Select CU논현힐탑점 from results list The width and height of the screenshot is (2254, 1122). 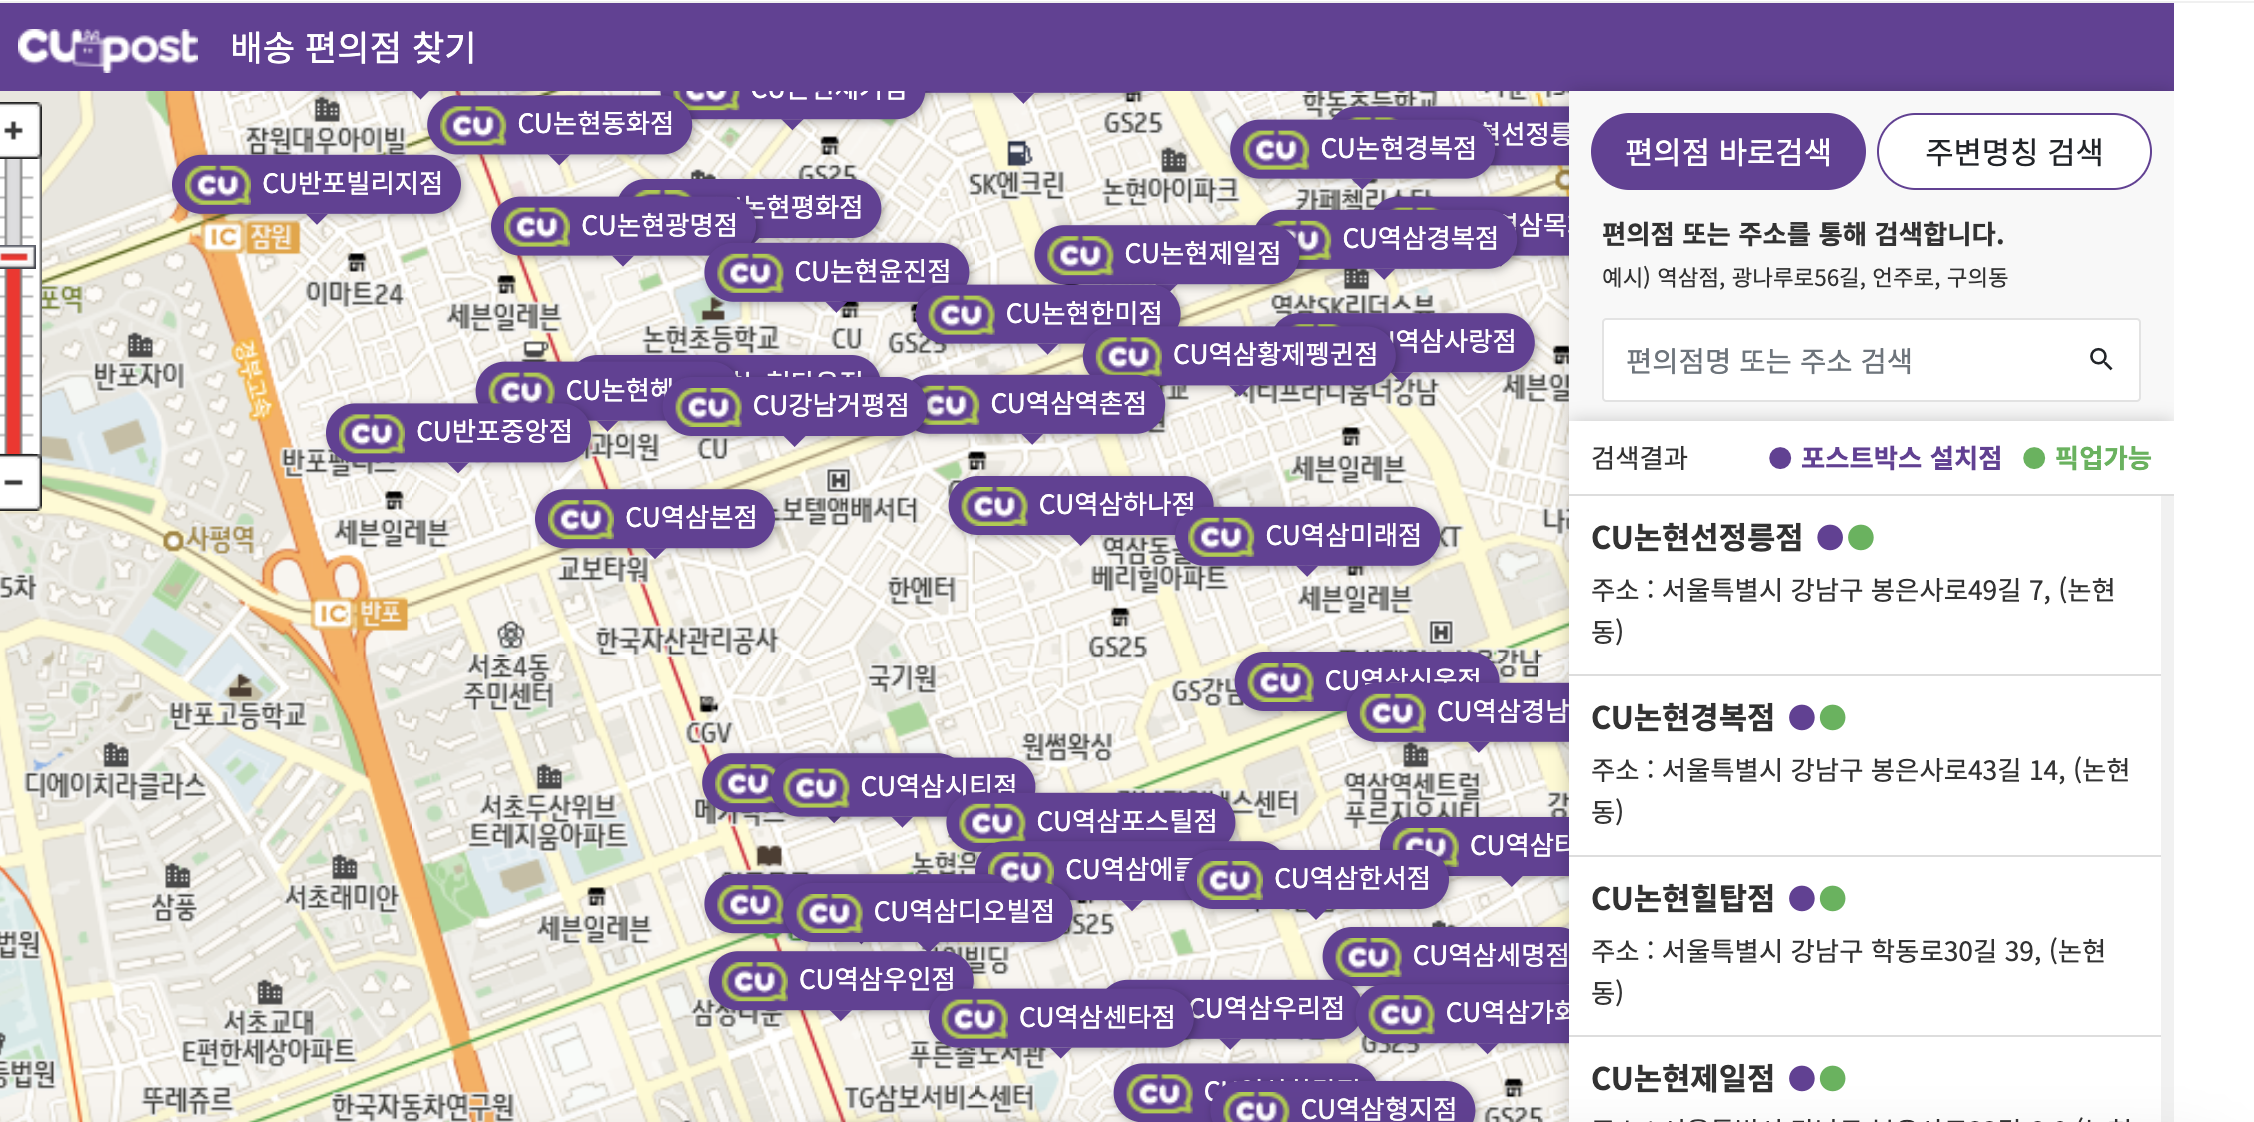coord(1682,898)
